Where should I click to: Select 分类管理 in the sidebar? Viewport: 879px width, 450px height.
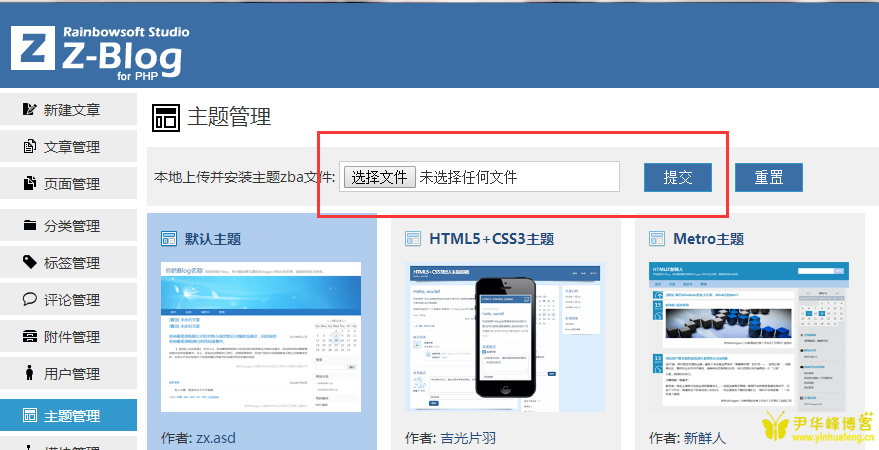click(68, 225)
